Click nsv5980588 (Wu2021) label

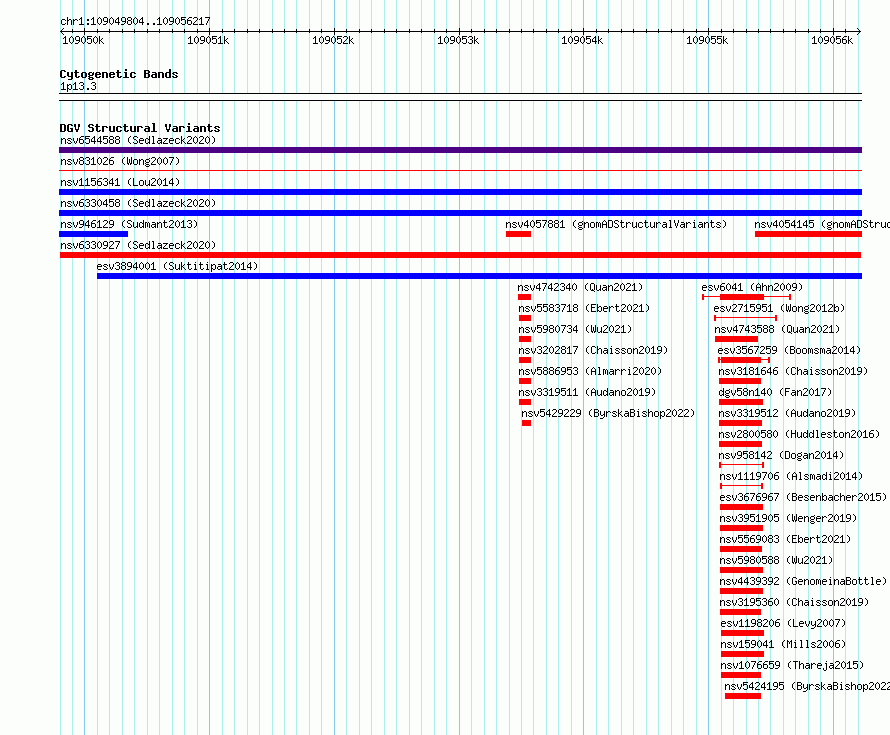(776, 560)
